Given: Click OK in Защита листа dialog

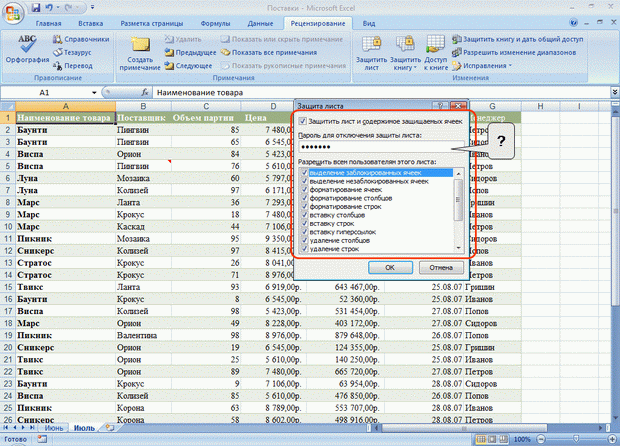Looking at the screenshot, I should tap(390, 267).
